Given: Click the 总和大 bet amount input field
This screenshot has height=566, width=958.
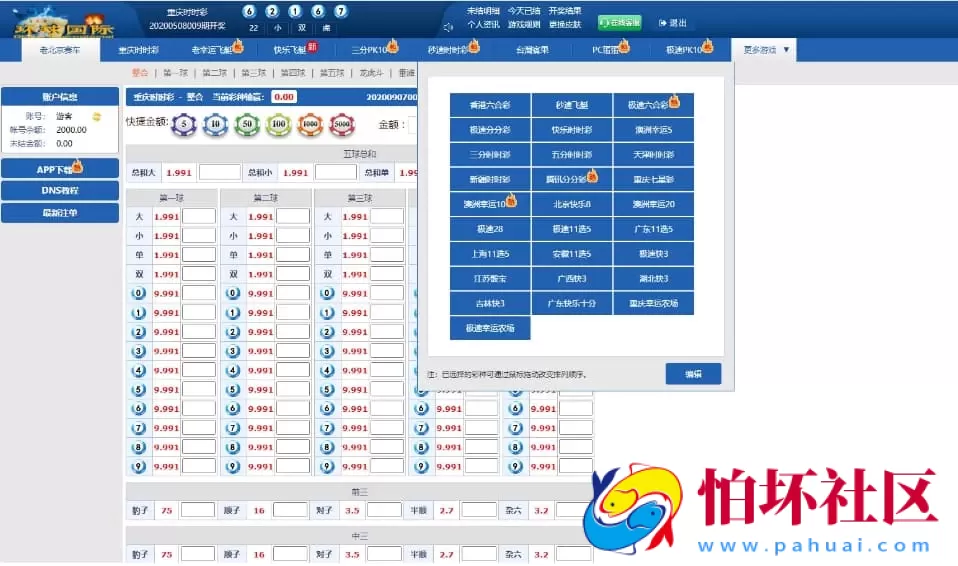Looking at the screenshot, I should [x=219, y=172].
